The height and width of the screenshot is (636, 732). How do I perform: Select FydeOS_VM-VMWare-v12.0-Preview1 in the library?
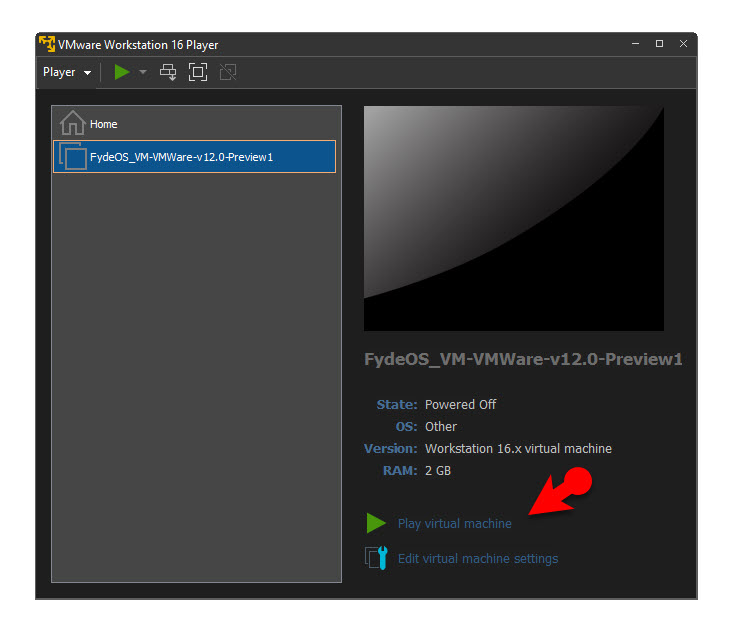pos(195,157)
